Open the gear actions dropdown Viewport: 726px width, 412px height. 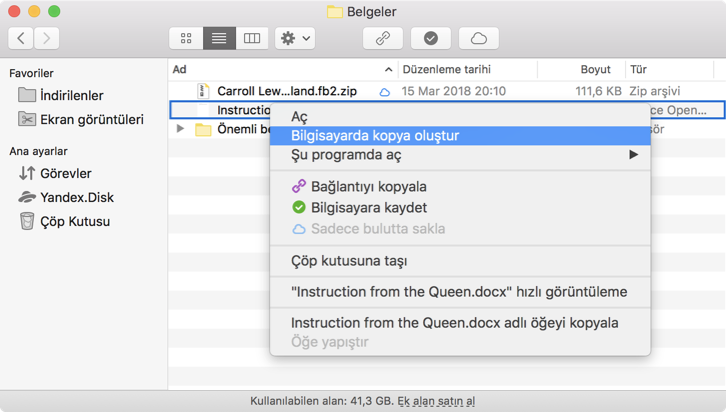[295, 38]
